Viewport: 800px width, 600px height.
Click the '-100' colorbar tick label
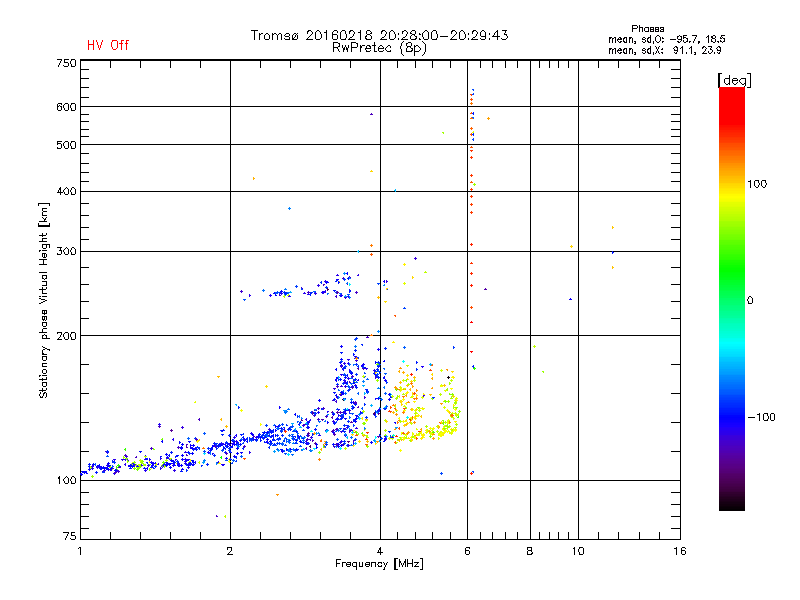pos(762,417)
